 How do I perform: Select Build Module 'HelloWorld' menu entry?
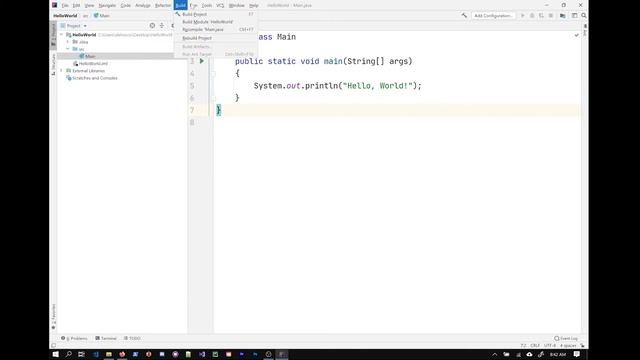point(215,22)
